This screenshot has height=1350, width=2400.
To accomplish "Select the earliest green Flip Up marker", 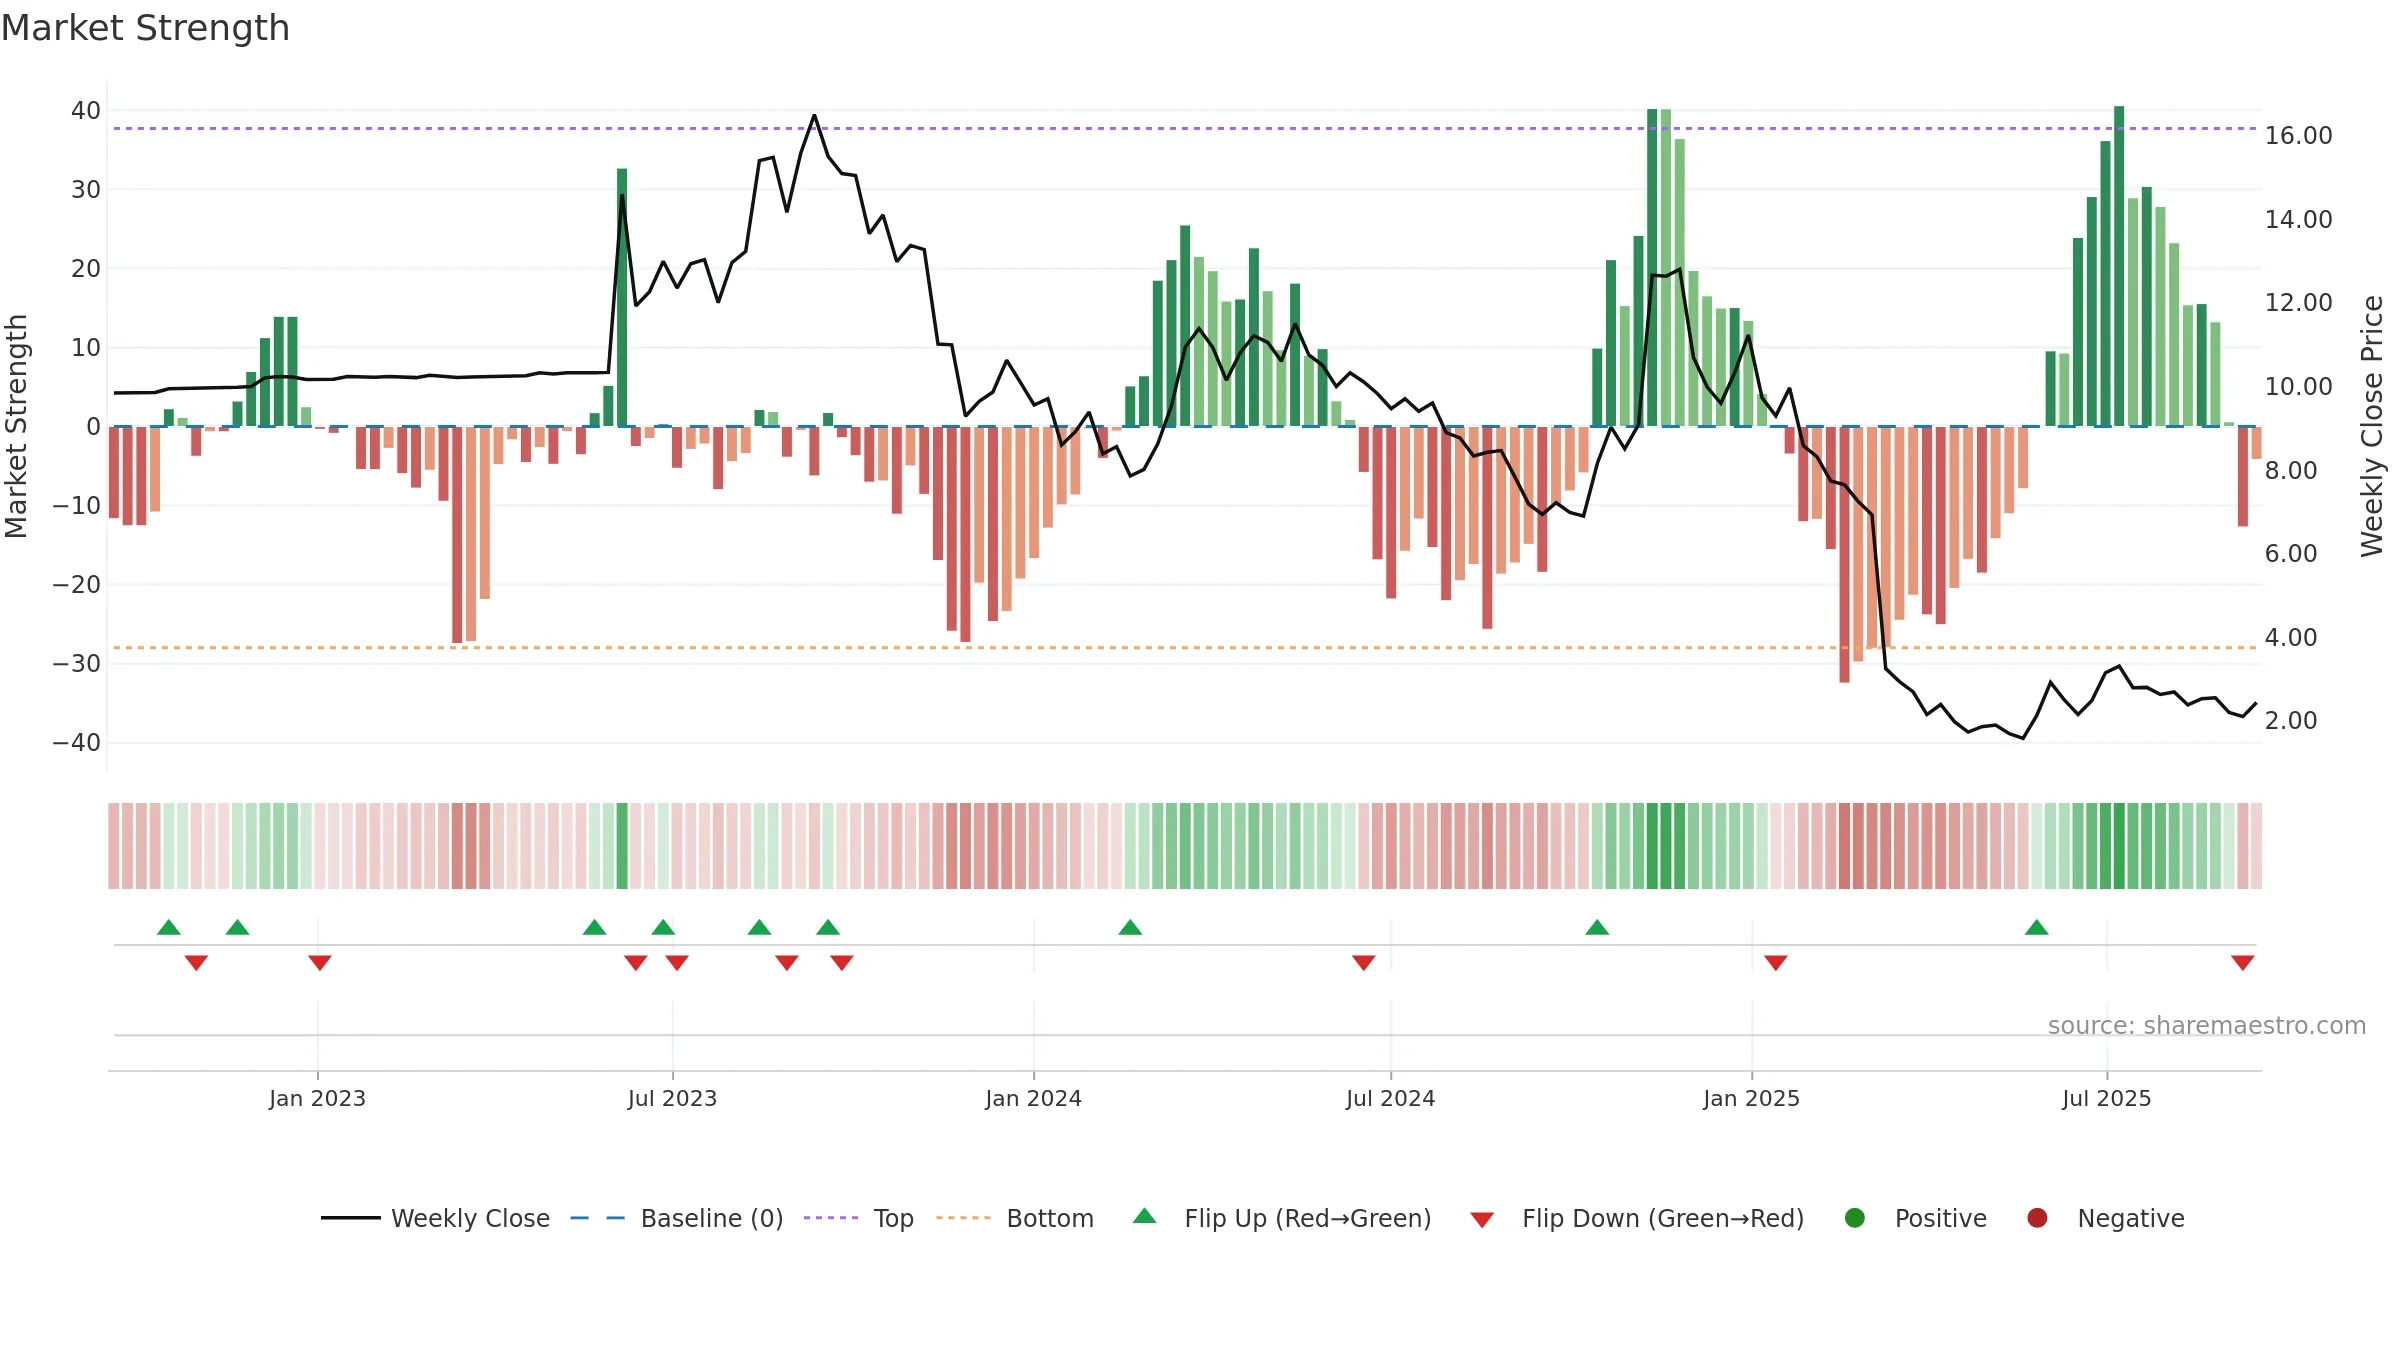I will pyautogui.click(x=169, y=927).
